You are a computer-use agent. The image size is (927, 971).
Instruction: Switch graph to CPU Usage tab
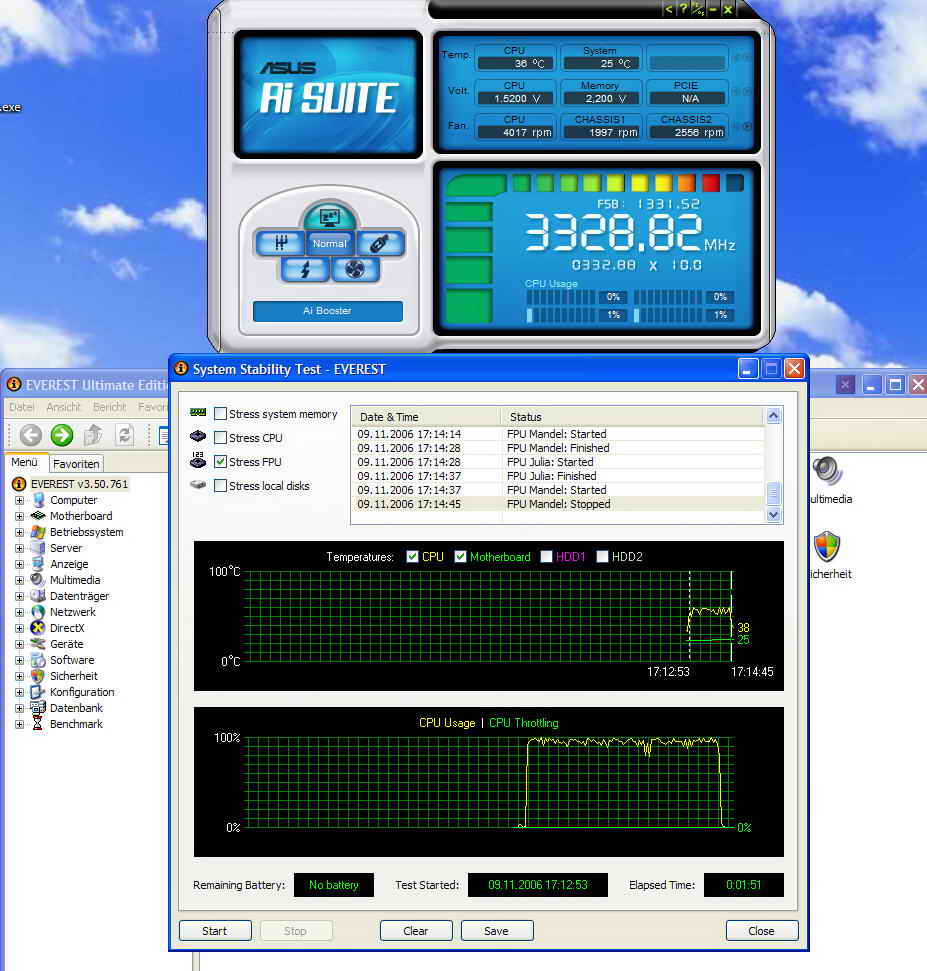(x=447, y=723)
